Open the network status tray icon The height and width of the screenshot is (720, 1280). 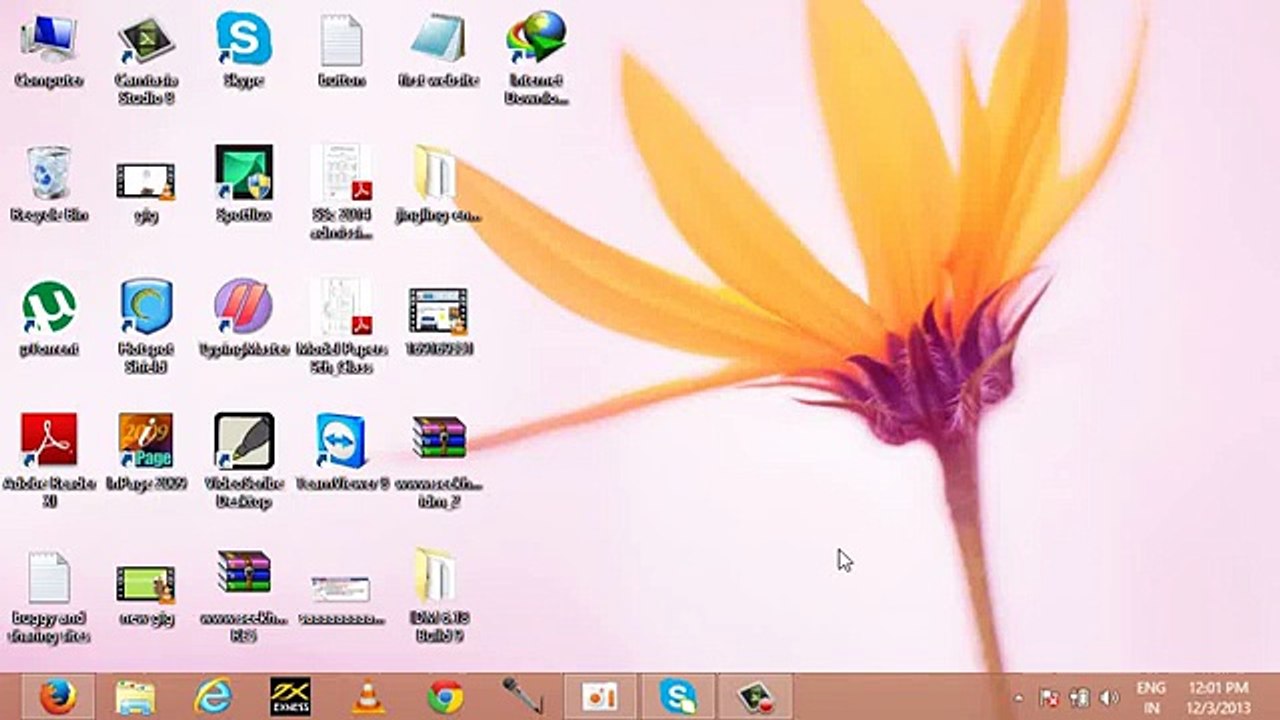1079,697
